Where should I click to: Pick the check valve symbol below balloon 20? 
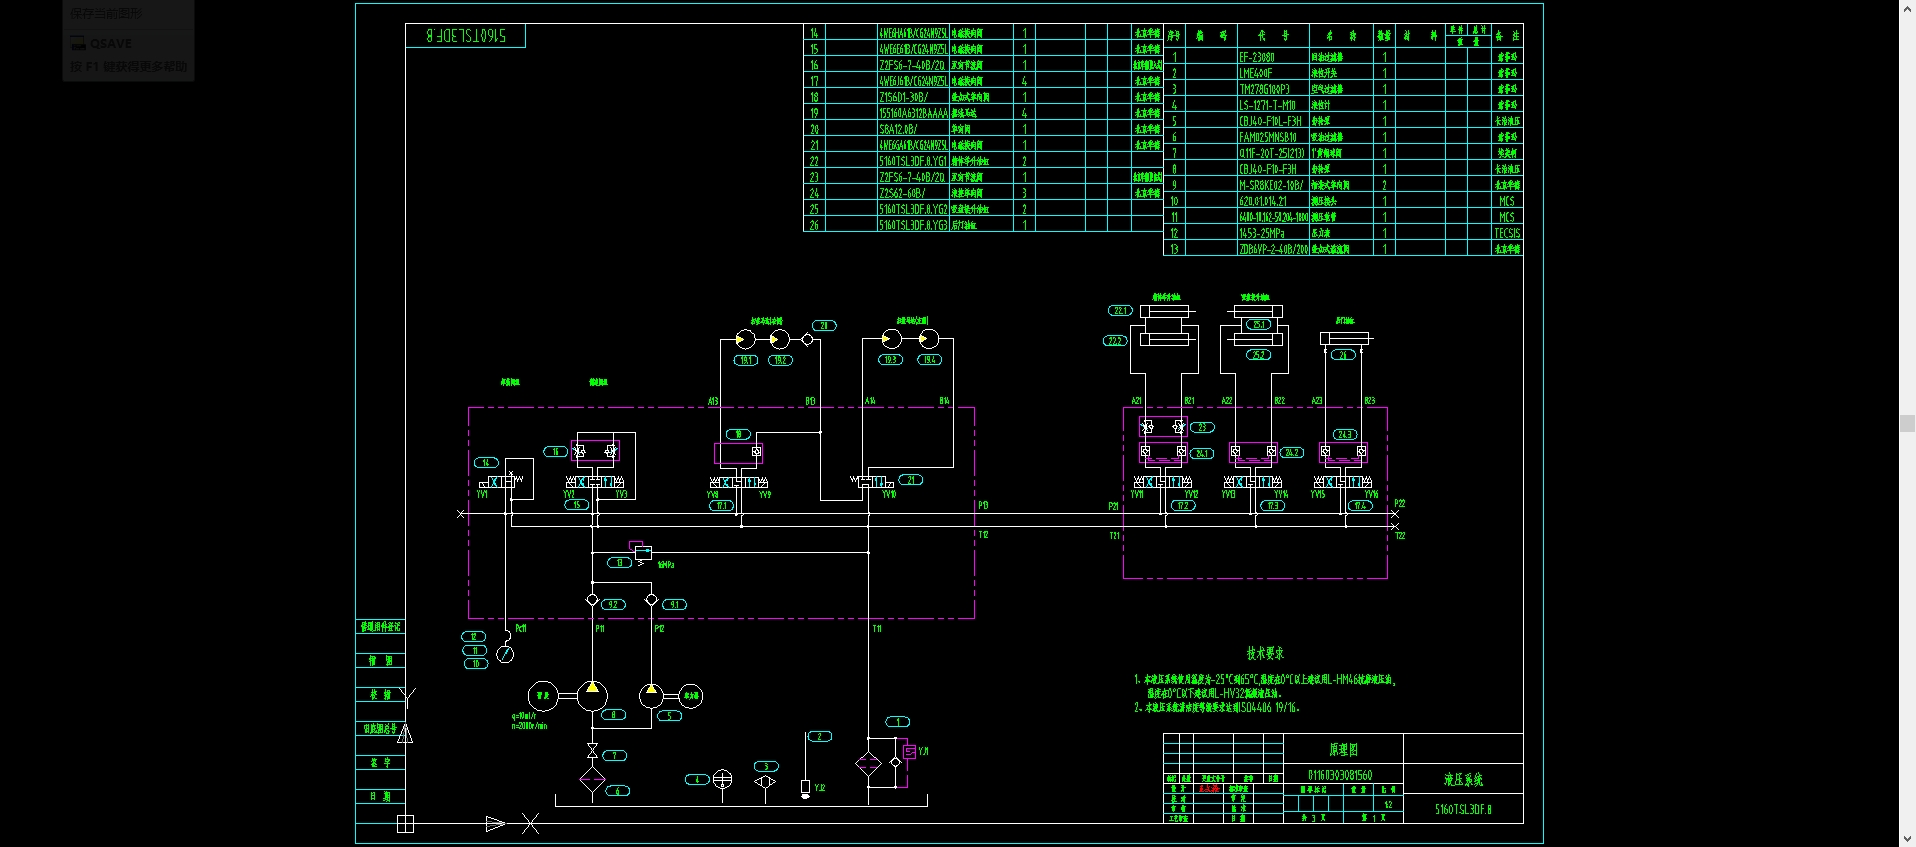click(x=807, y=339)
